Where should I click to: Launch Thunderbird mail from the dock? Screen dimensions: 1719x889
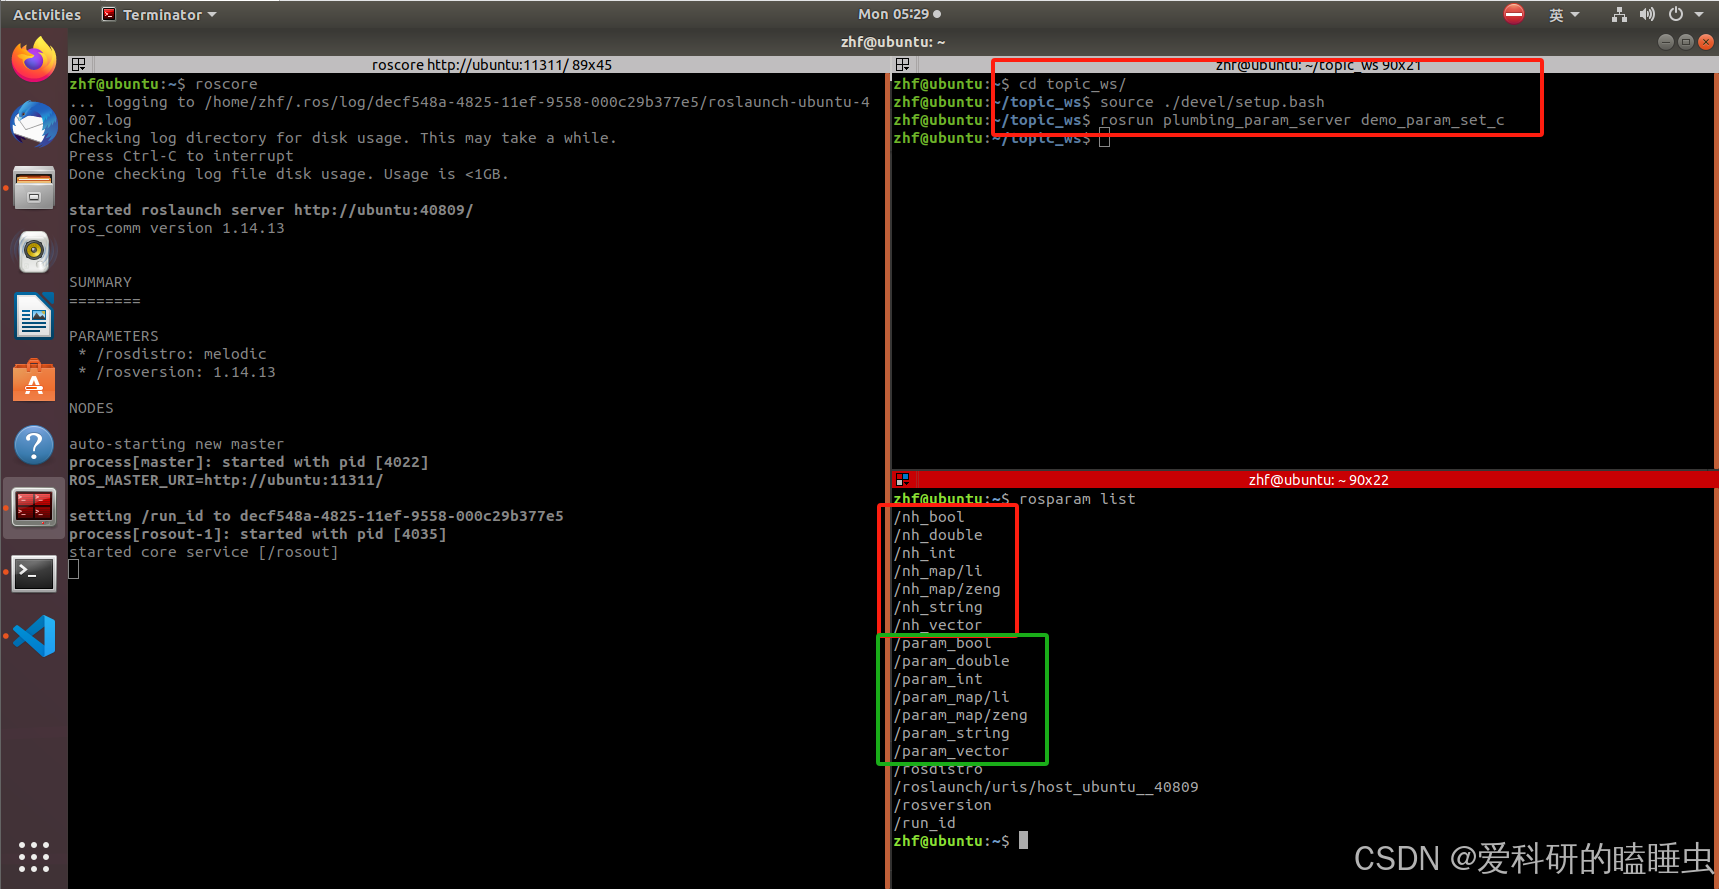pos(34,124)
